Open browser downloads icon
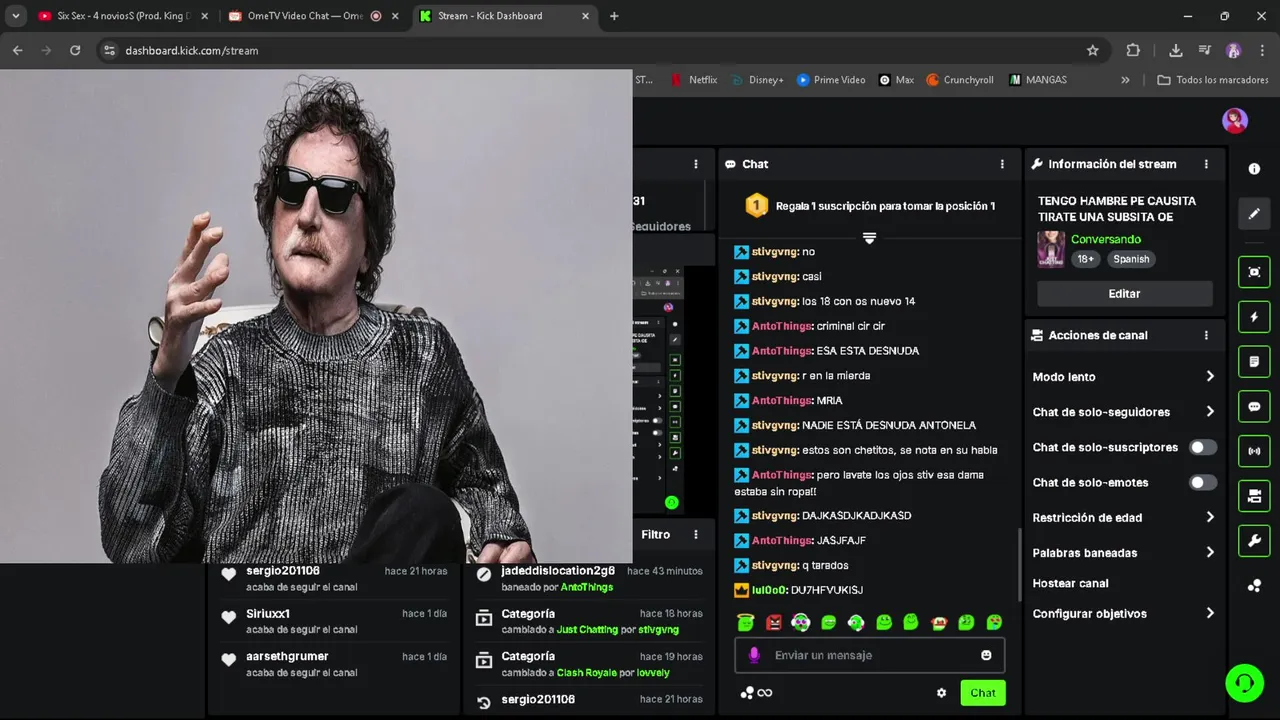 1176,50
